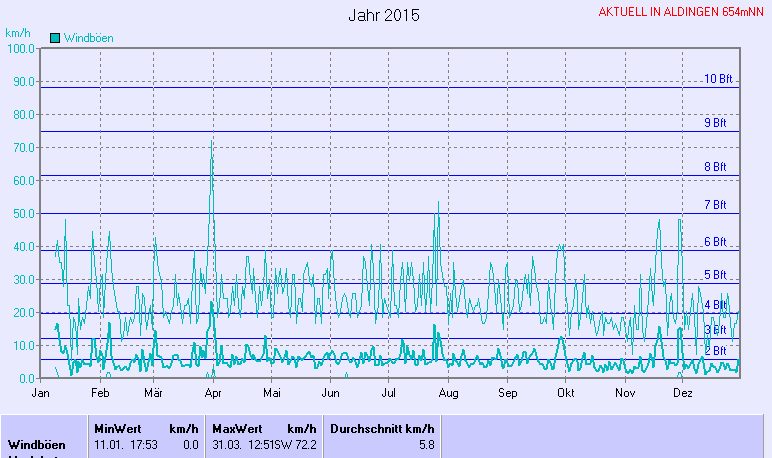
Task: Click the '2 Bft' Beaufort scale label
Action: [x=715, y=351]
